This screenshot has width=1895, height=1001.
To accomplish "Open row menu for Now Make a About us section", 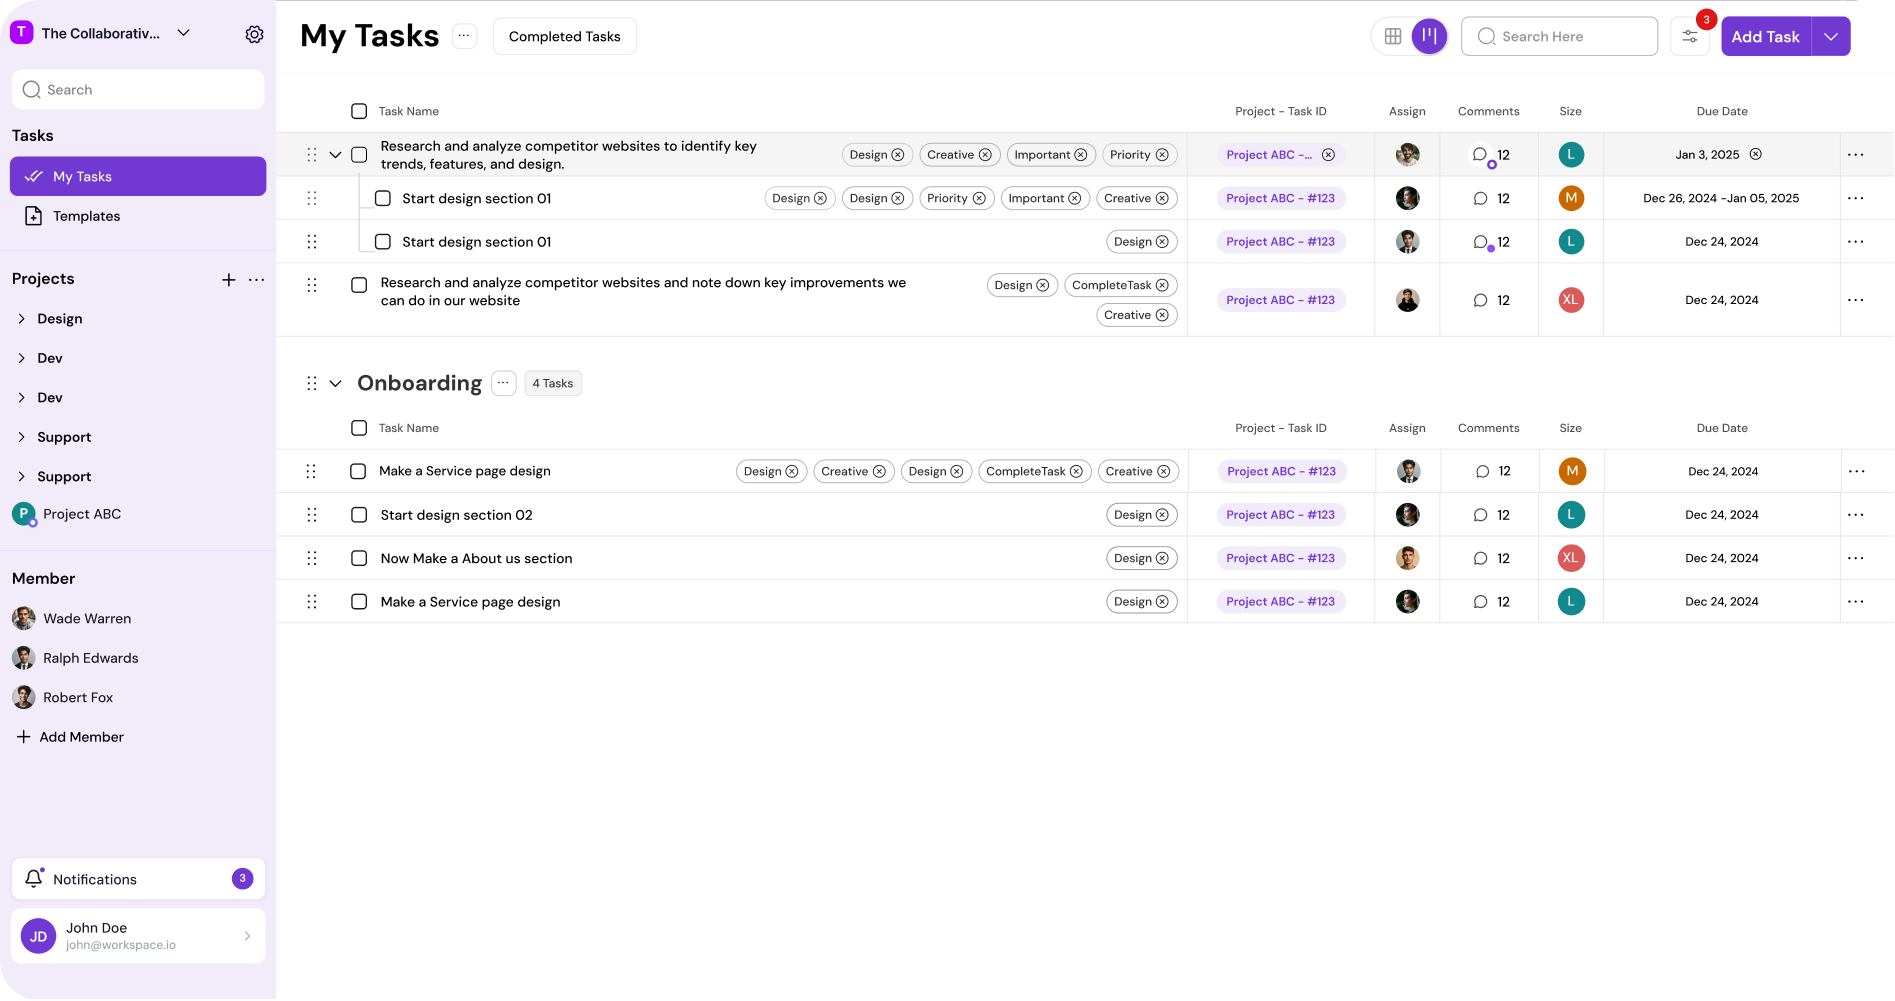I will 1856,559.
